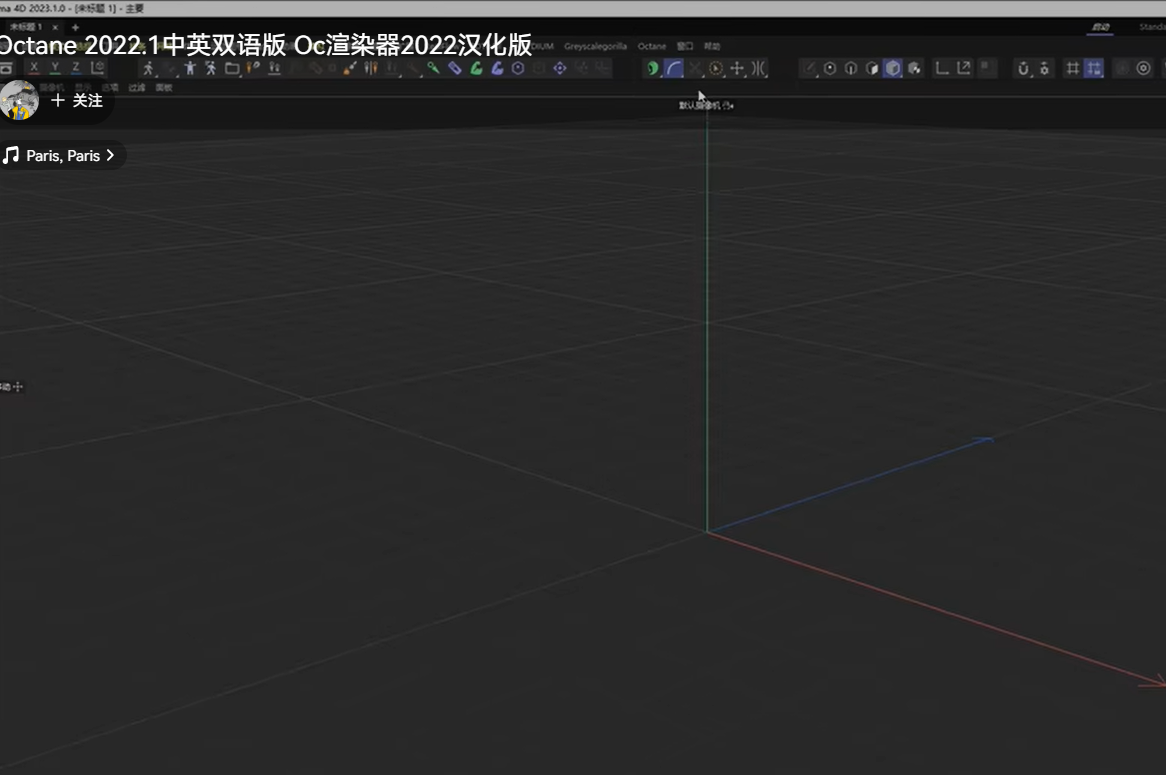1166x775 pixels.
Task: Switch to Points mode hexagon icon
Action: pos(830,68)
